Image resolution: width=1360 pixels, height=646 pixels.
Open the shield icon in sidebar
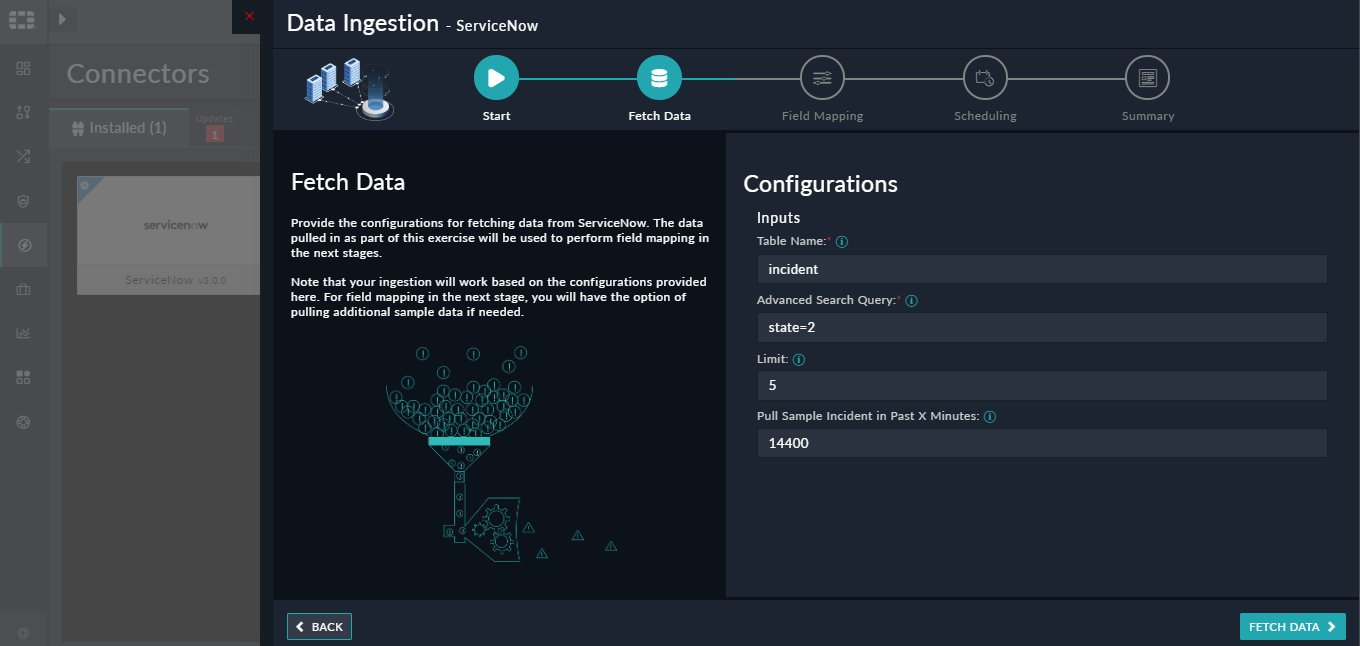[23, 201]
